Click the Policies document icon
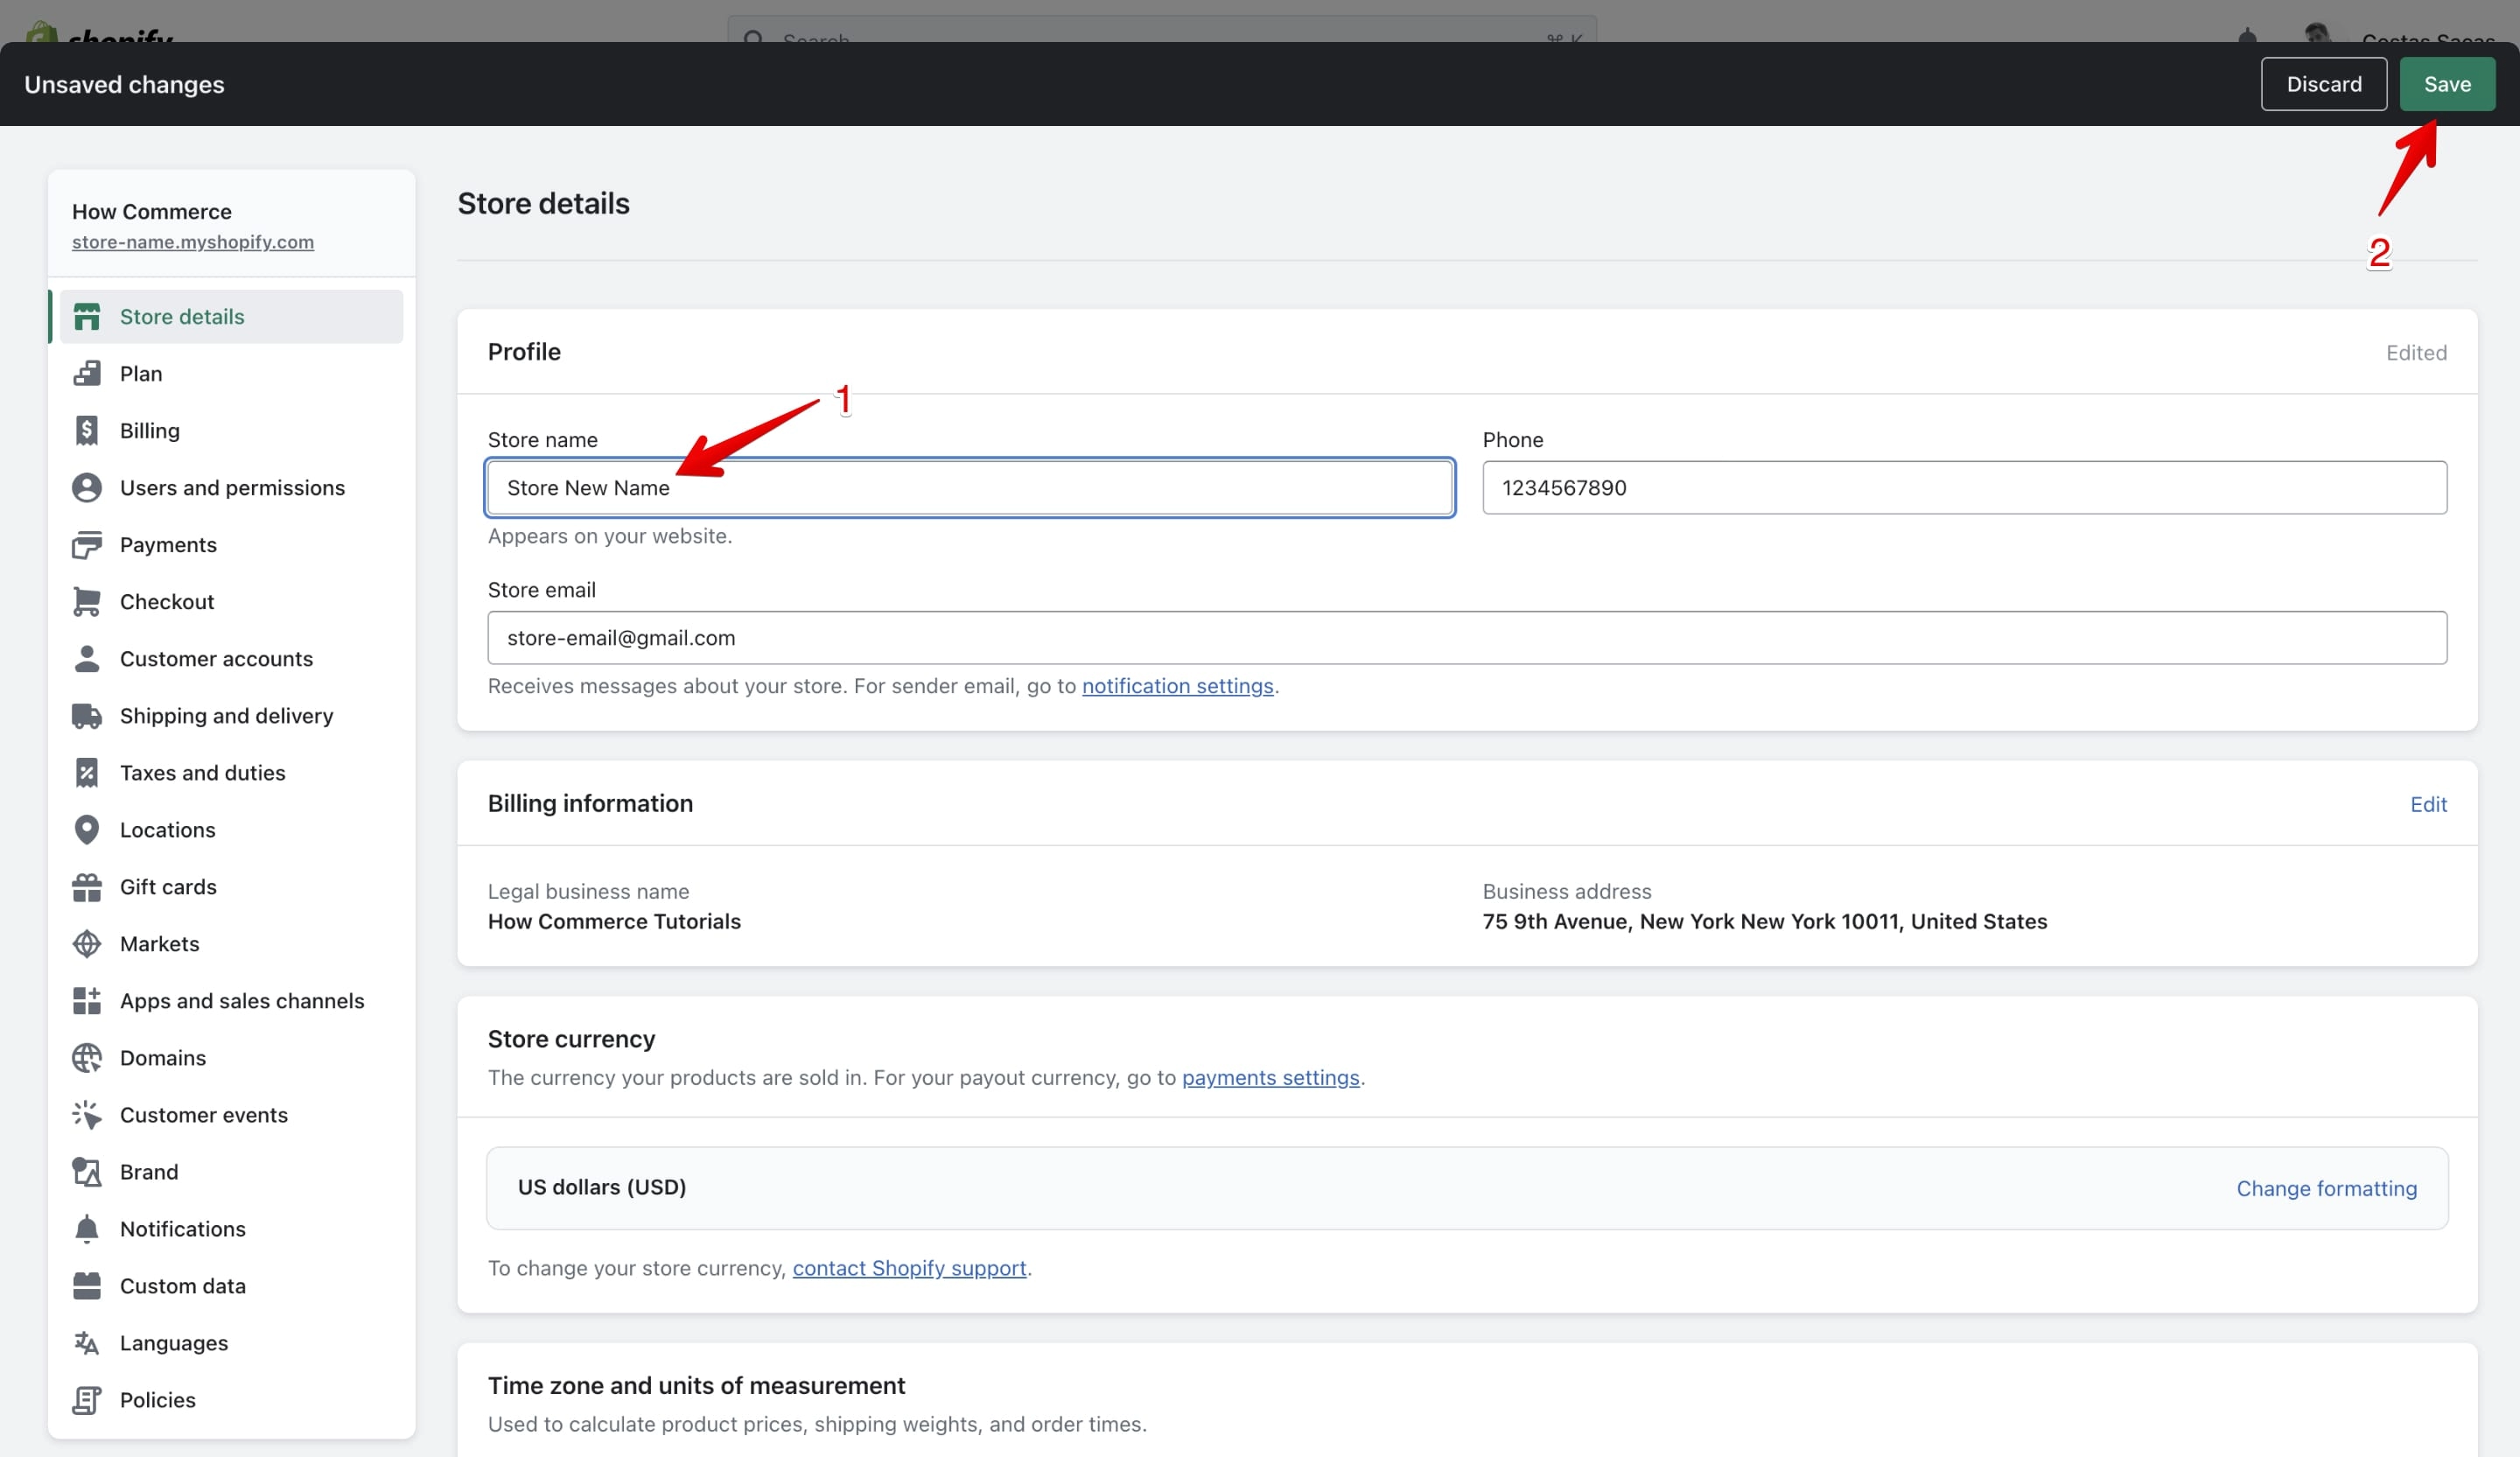 (x=87, y=1400)
